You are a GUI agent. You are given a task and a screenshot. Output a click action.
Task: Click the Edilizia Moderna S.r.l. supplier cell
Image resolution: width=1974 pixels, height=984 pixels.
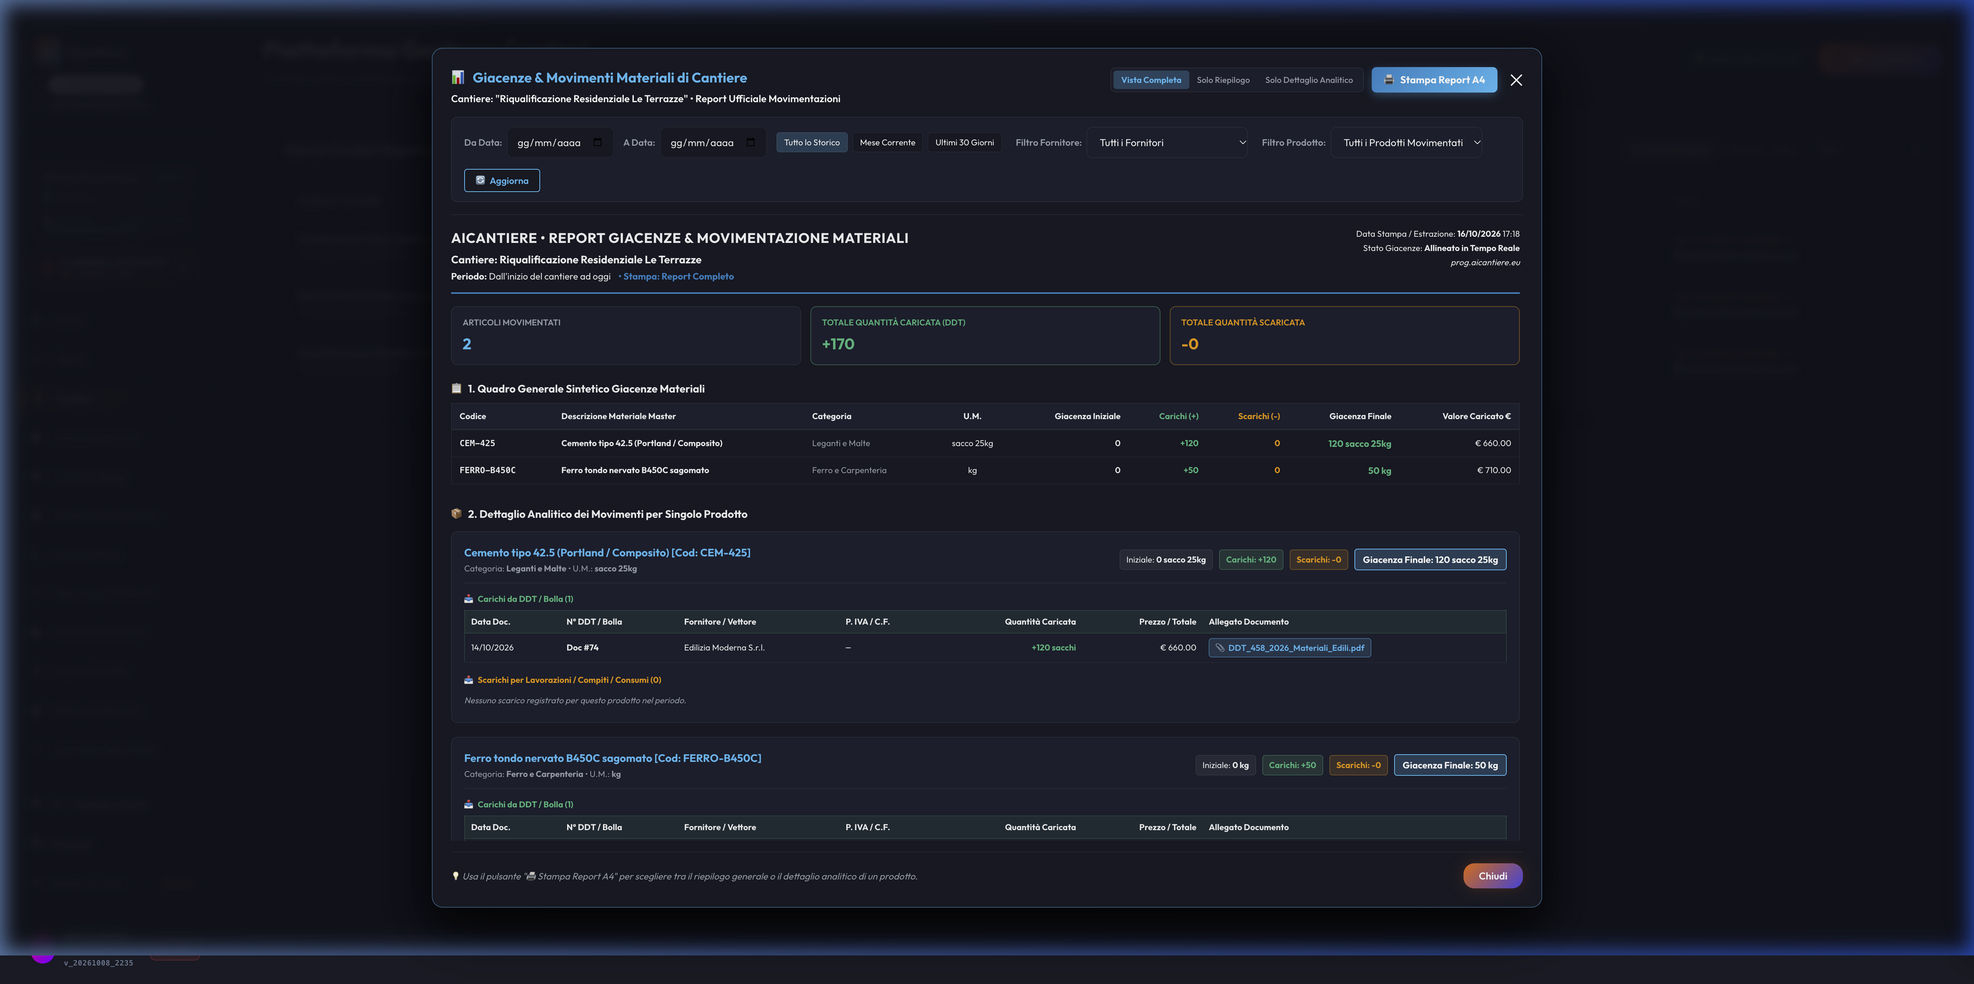(x=724, y=648)
